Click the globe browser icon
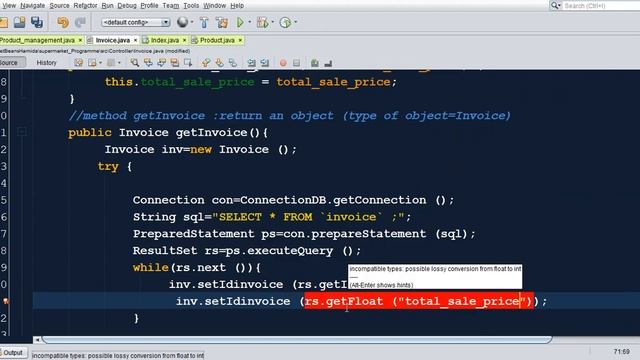640x360 pixels. point(182,22)
